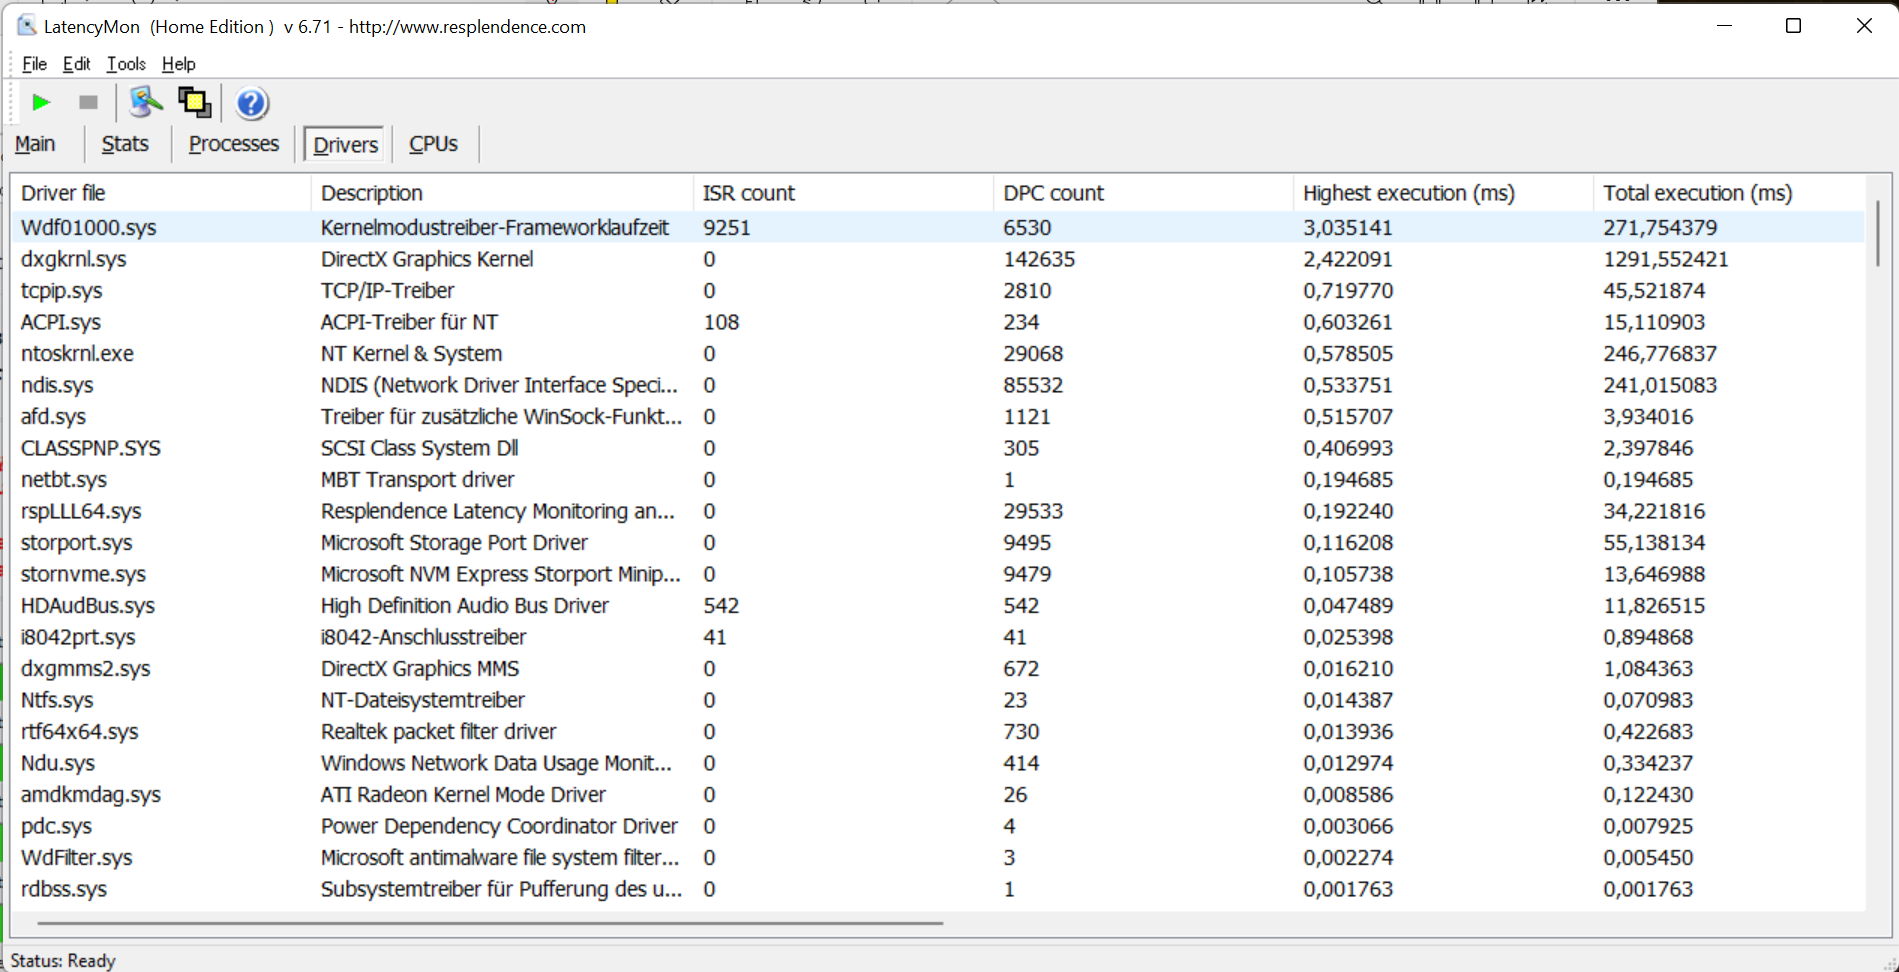
Task: Click the LatencyMon app icon in title bar
Action: pos(27,26)
